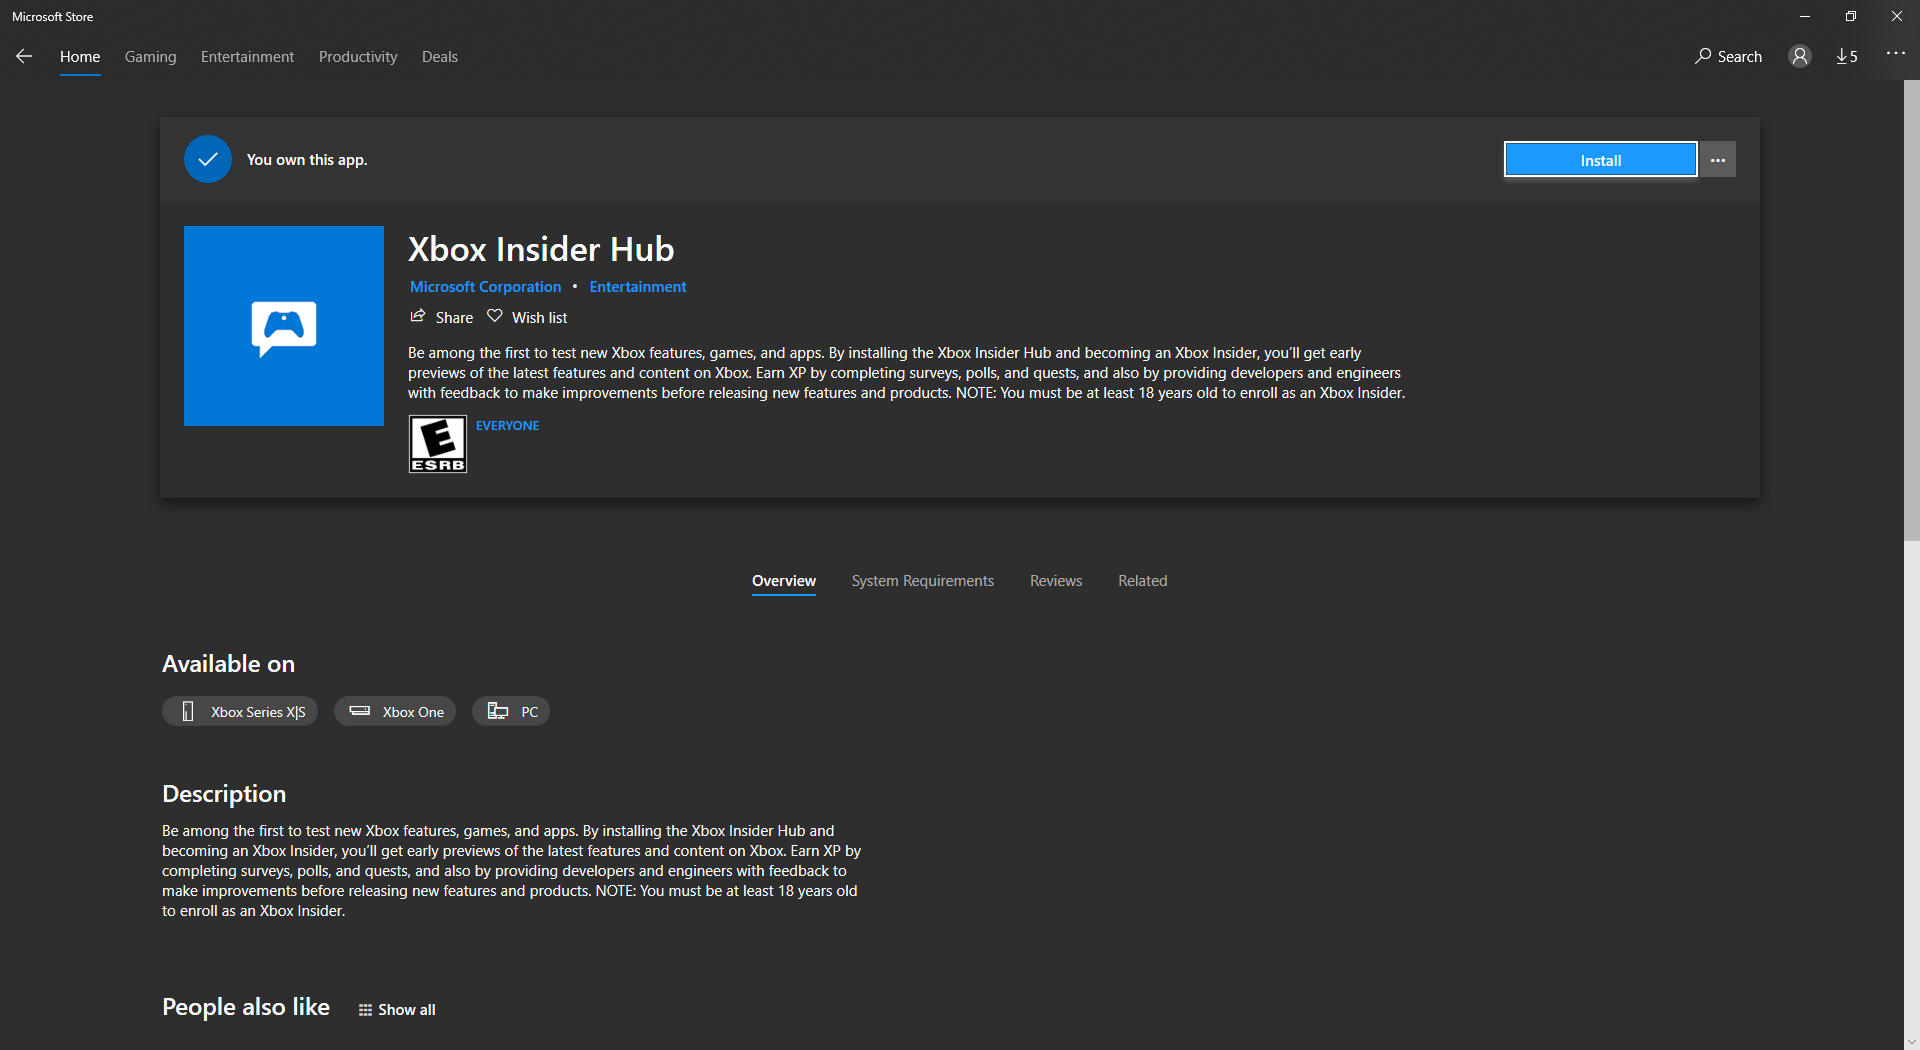The height and width of the screenshot is (1050, 1920).
Task: Switch to the System Requirements section
Action: pyautogui.click(x=922, y=581)
